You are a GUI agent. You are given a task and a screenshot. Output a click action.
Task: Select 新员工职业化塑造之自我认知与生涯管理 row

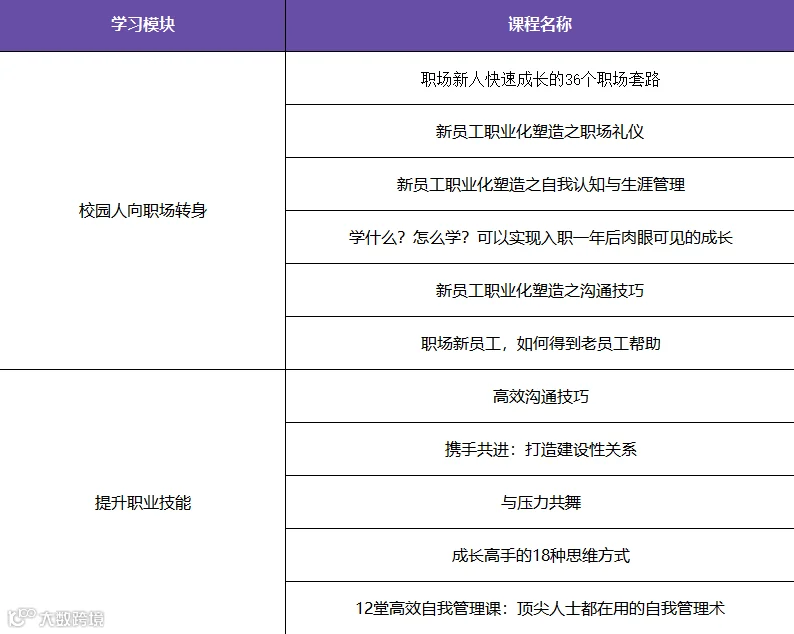(x=540, y=184)
